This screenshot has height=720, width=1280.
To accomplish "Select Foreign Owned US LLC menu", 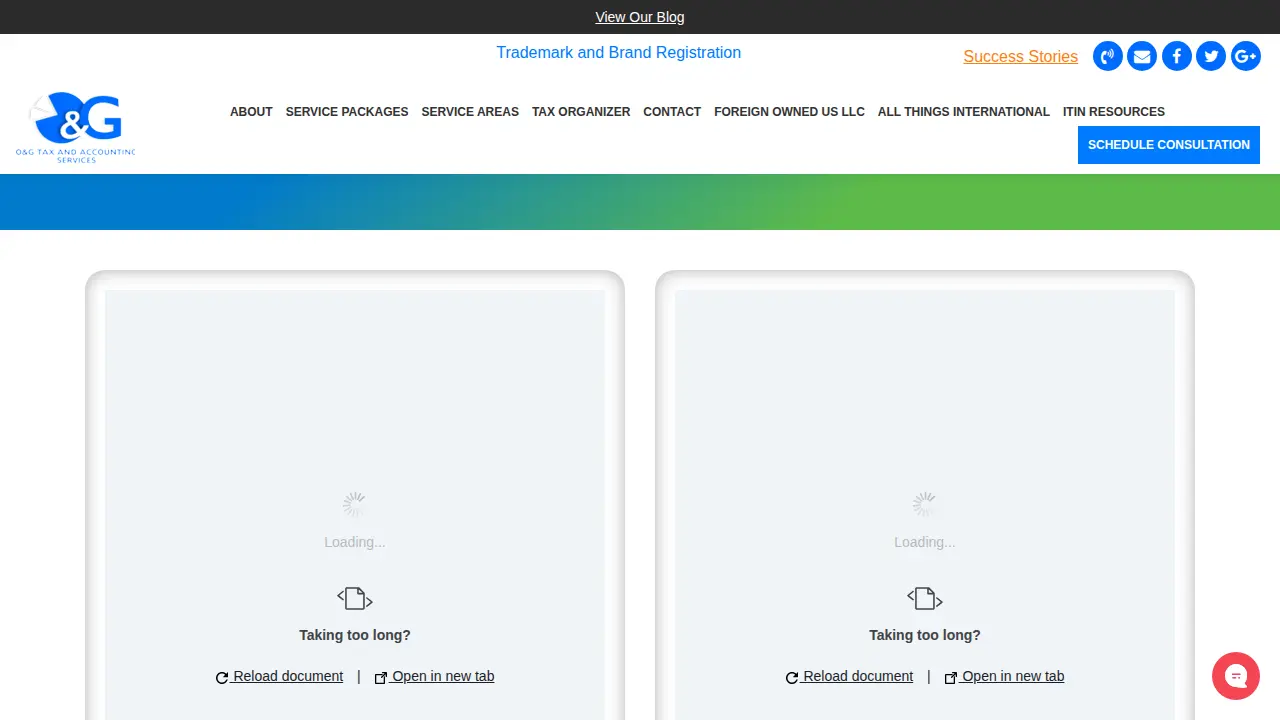I will tap(789, 112).
